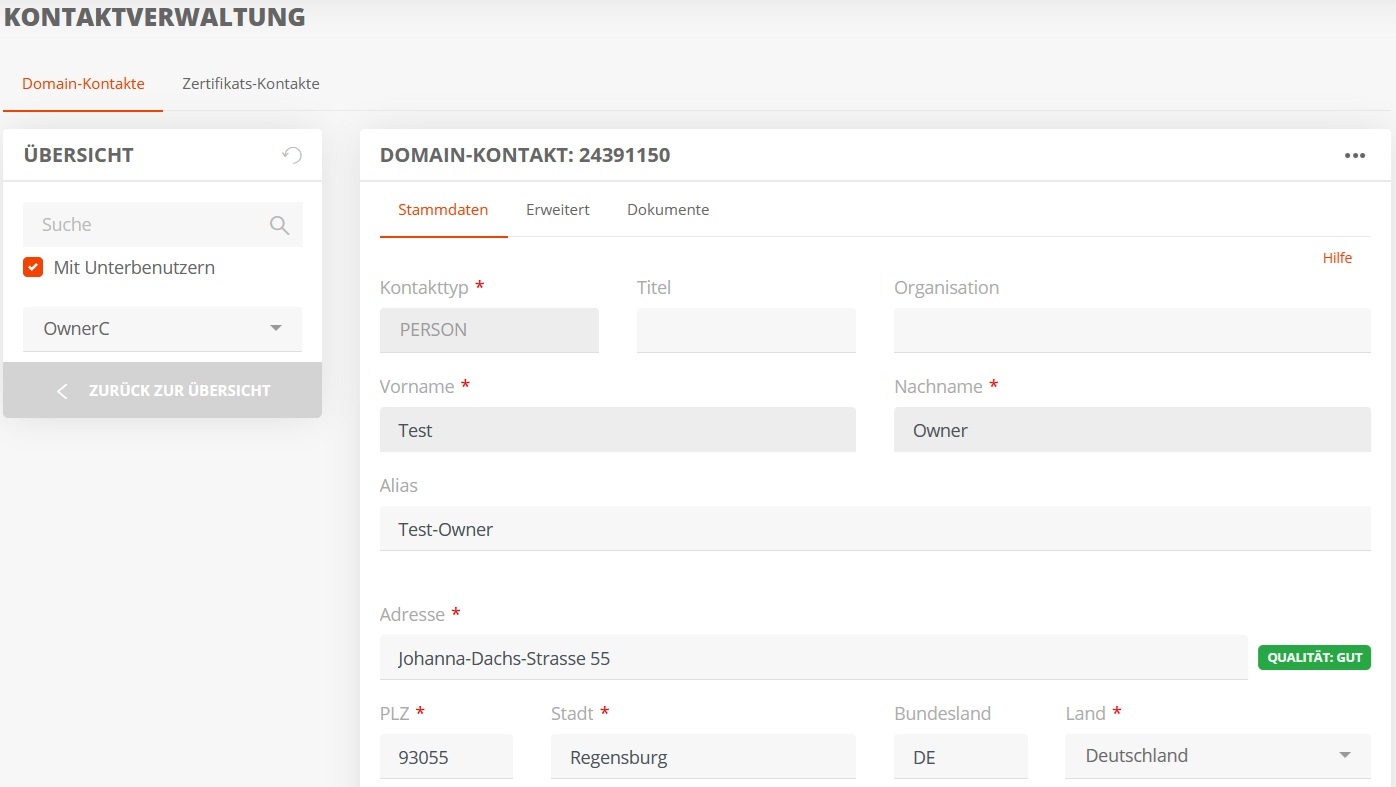Click the Kontaktverwaltung page title
The width and height of the screenshot is (1396, 787).
pos(155,17)
